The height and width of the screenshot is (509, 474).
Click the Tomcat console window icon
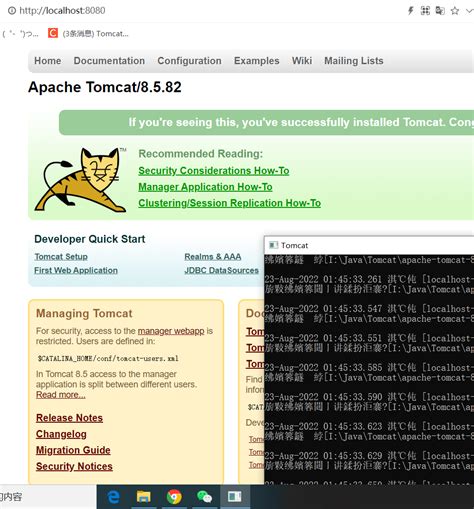click(274, 245)
